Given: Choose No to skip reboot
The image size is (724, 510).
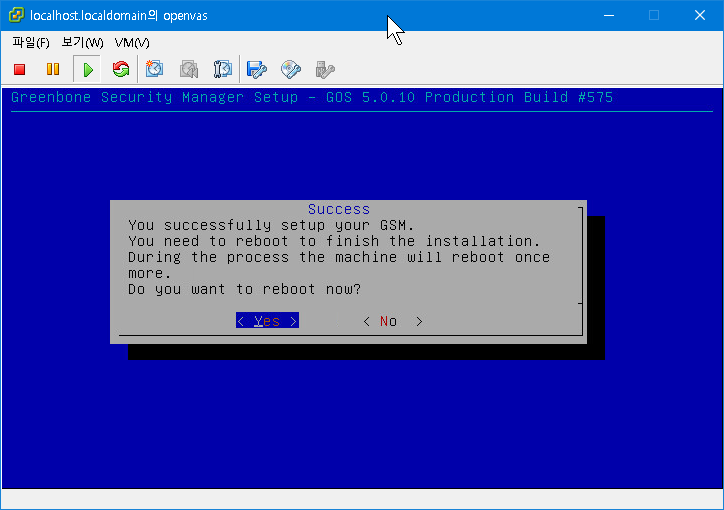Looking at the screenshot, I should [x=392, y=321].
